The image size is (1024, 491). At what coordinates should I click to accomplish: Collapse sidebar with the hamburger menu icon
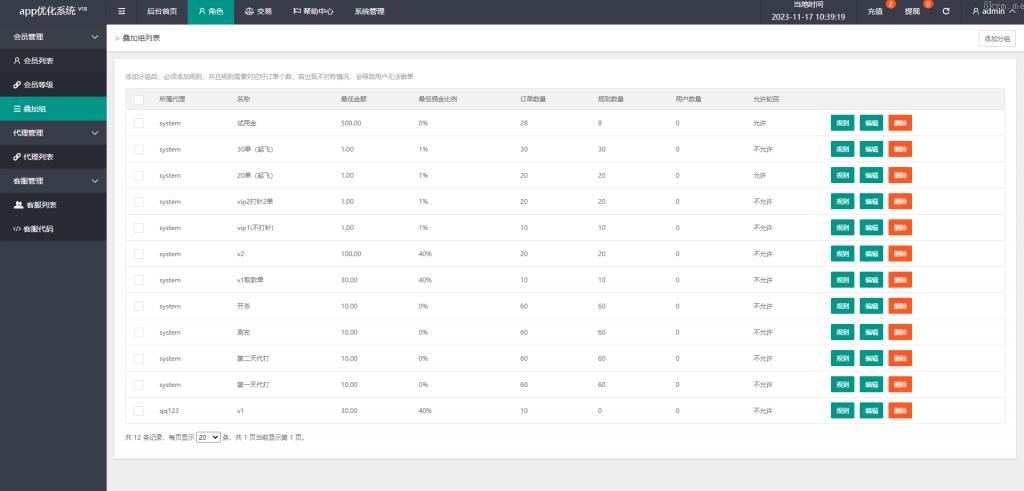pyautogui.click(x=122, y=12)
